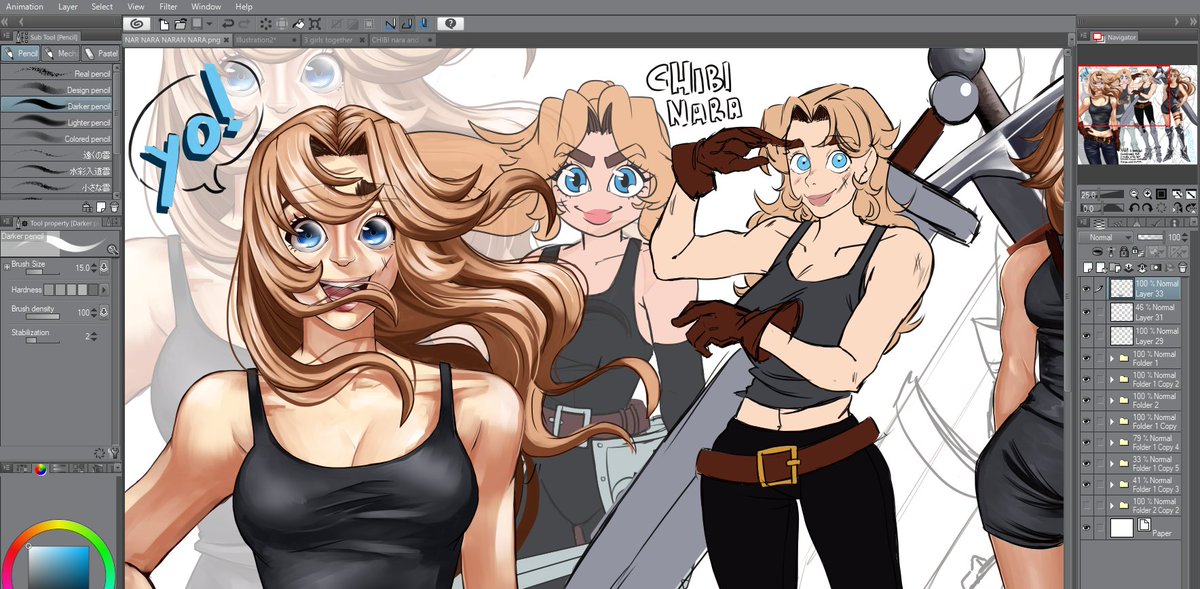1200x589 pixels.
Task: Open the Help menu
Action: (244, 6)
